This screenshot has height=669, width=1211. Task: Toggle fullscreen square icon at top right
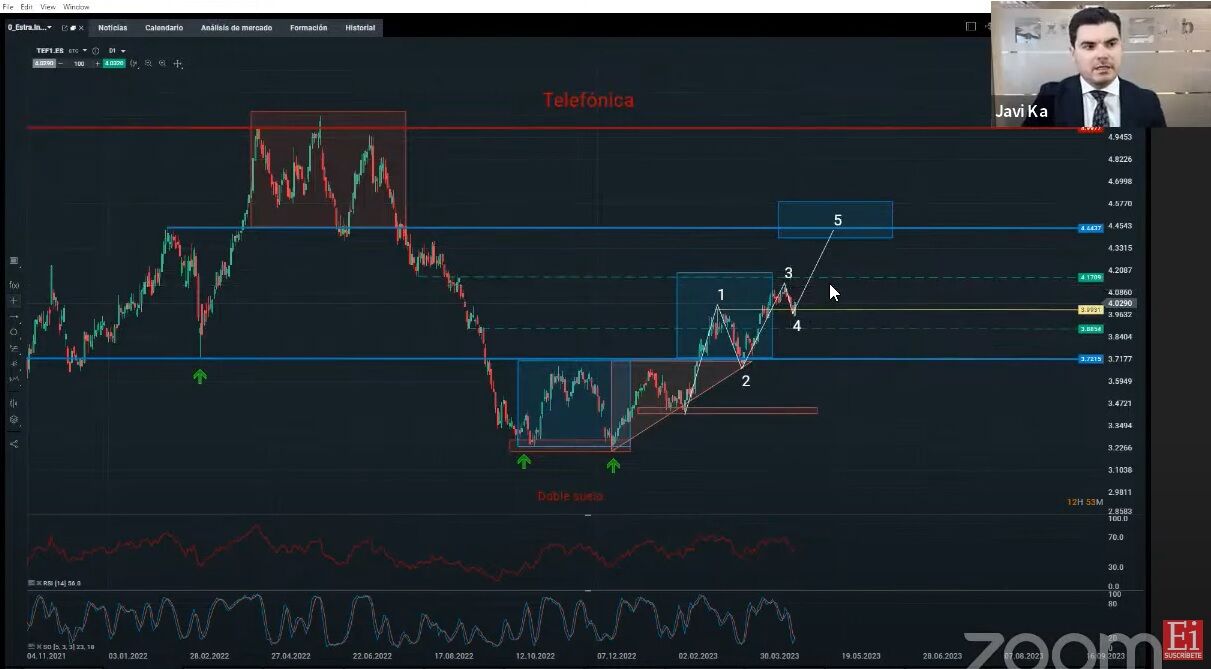[x=970, y=27]
